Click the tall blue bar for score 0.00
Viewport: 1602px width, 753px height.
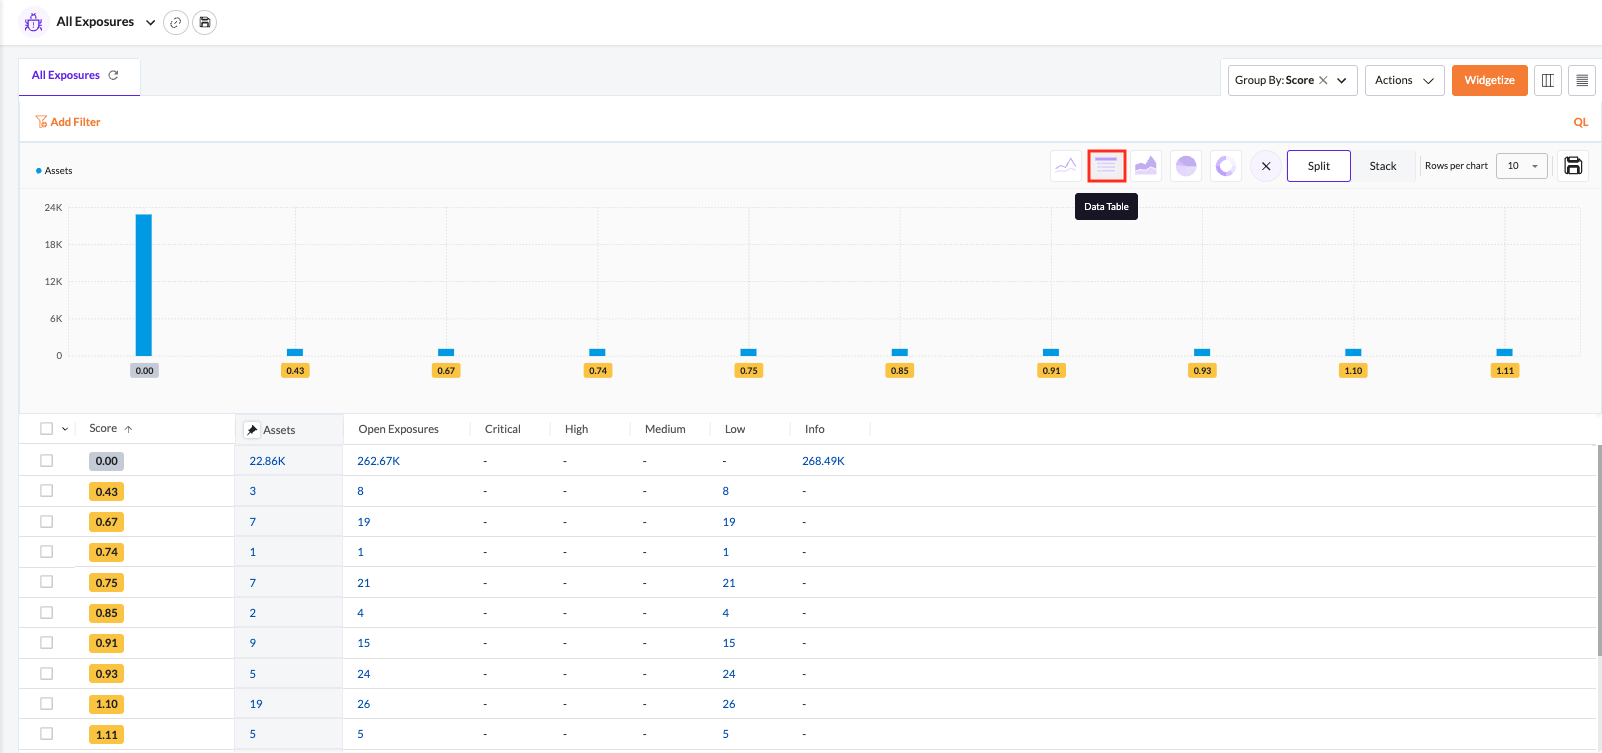[144, 285]
